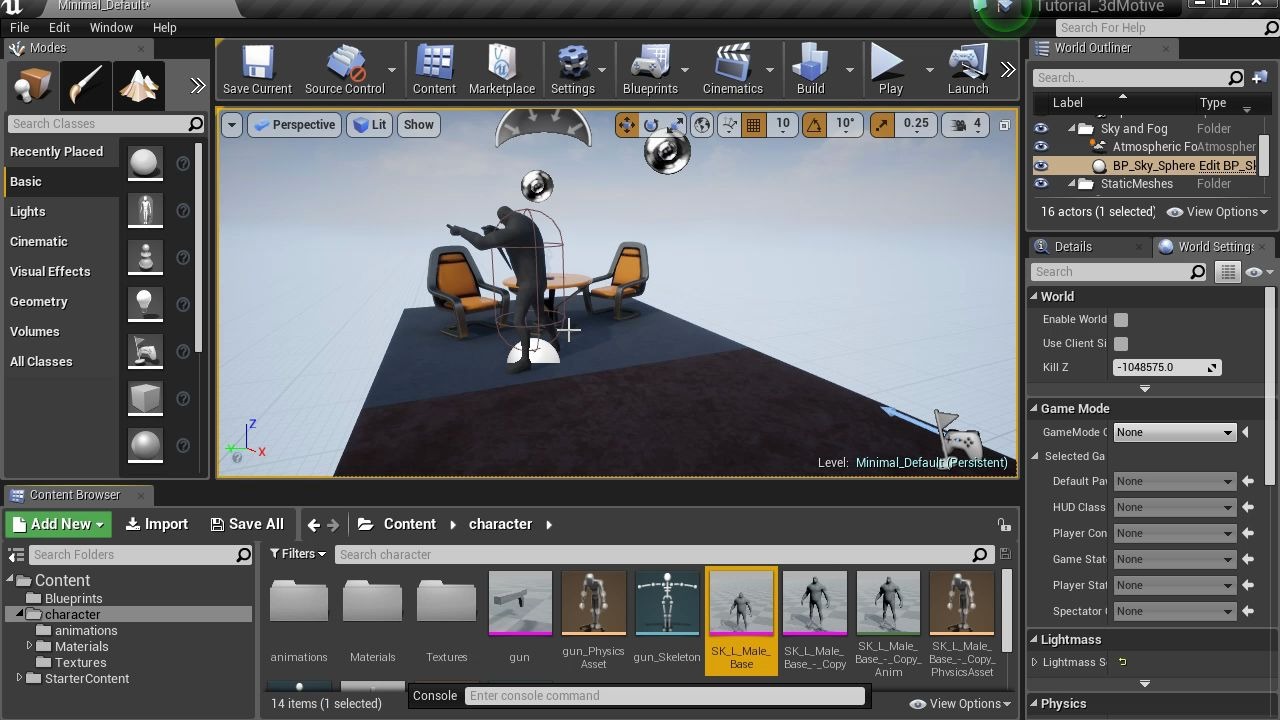Select the Landscape mode icon
The width and height of the screenshot is (1280, 720).
pyautogui.click(x=138, y=87)
